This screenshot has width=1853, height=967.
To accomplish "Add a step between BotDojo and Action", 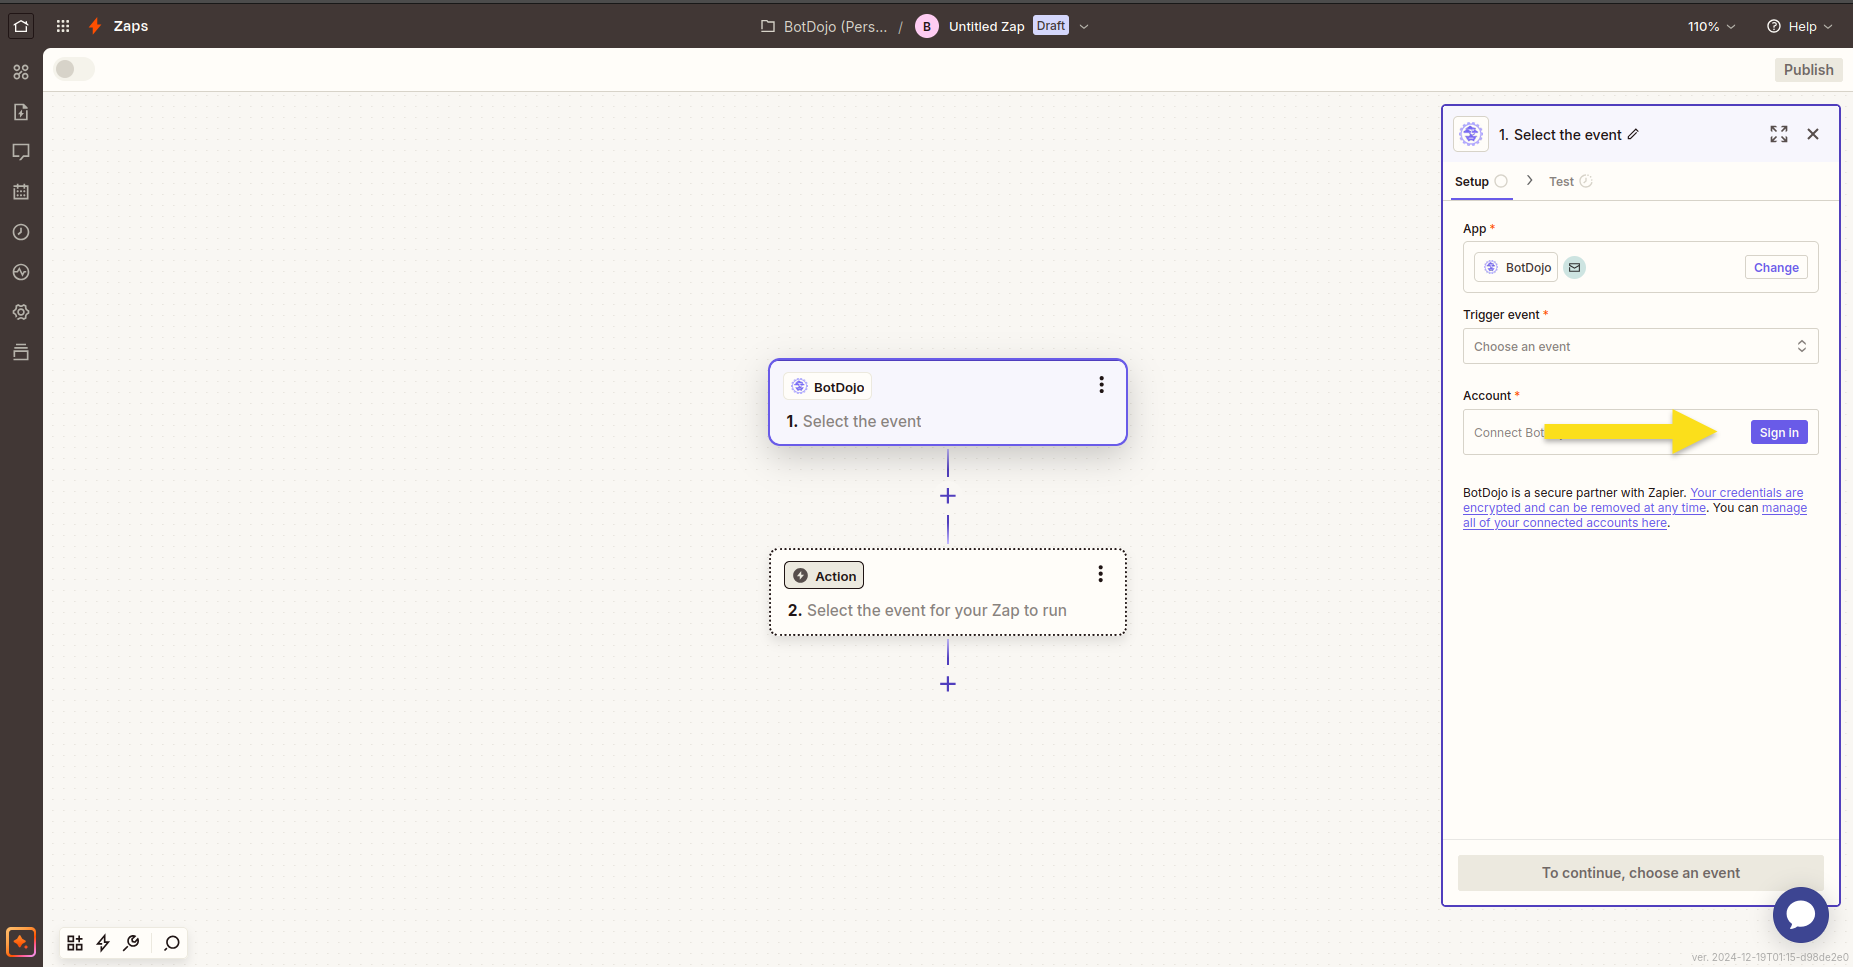I will point(948,496).
